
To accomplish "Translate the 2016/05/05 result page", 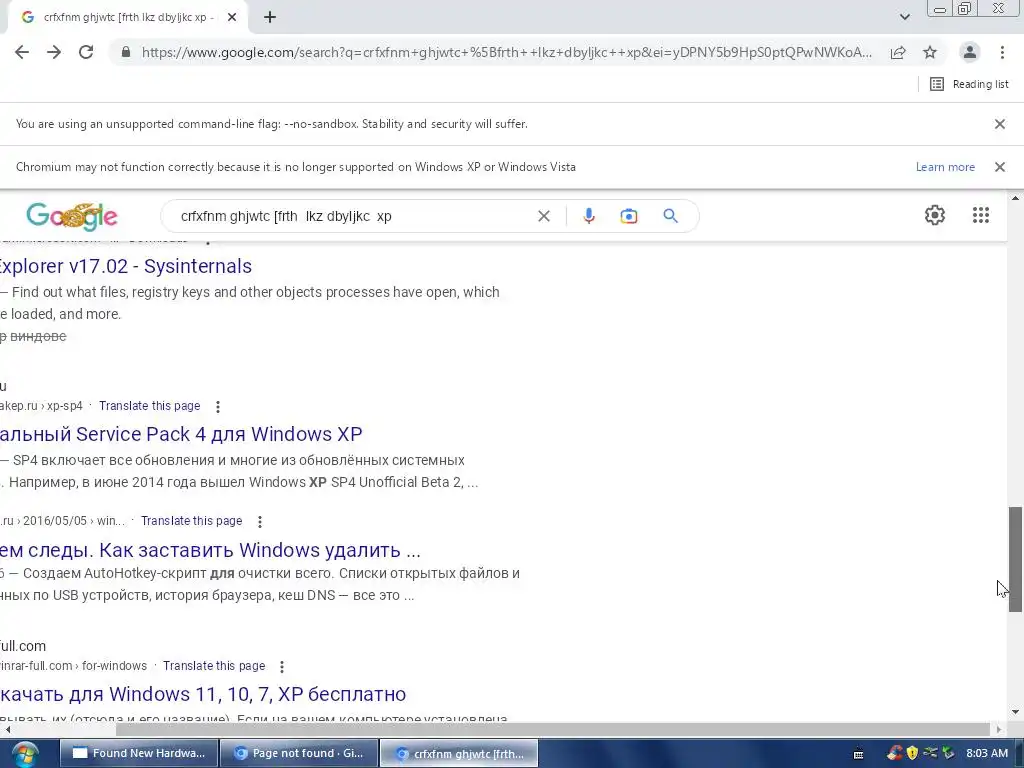I will (x=191, y=521).
